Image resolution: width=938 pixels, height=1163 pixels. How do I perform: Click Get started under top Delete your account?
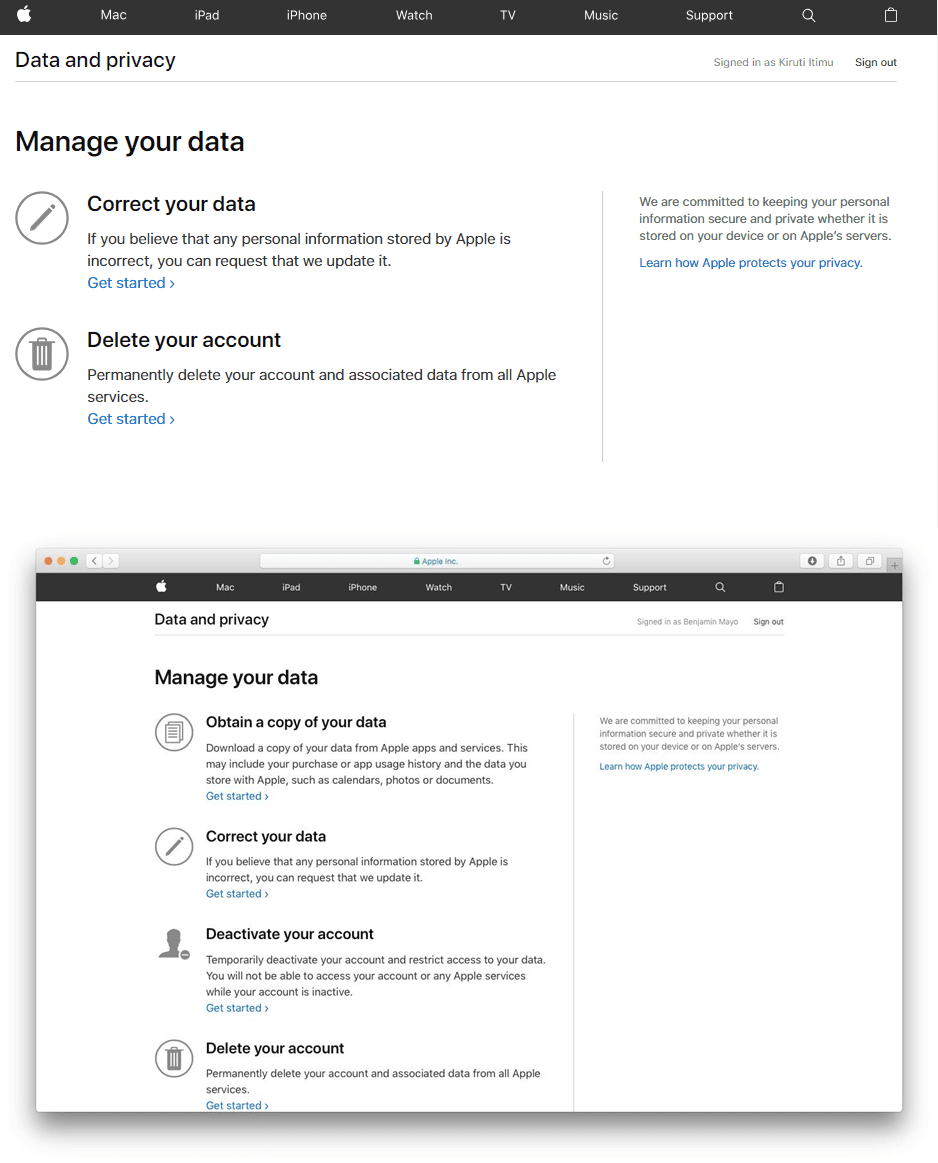131,418
